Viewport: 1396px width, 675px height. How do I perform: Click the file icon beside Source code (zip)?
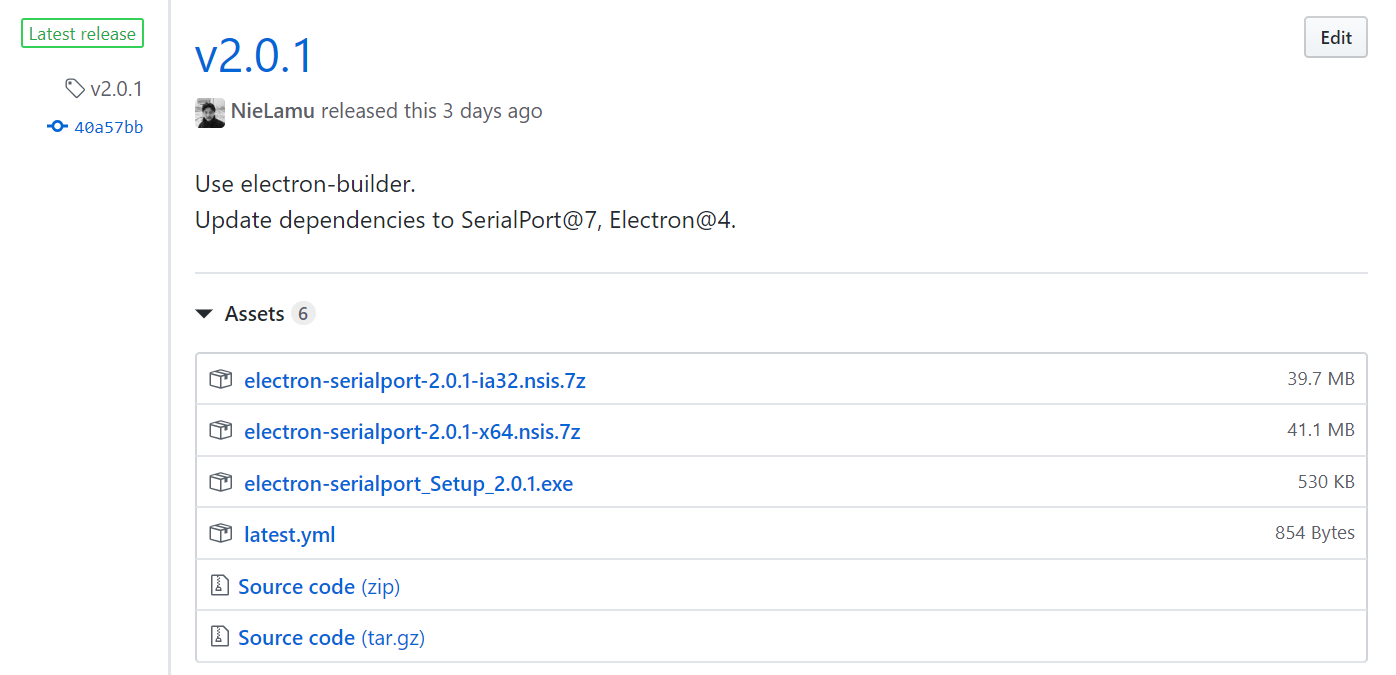coord(219,584)
